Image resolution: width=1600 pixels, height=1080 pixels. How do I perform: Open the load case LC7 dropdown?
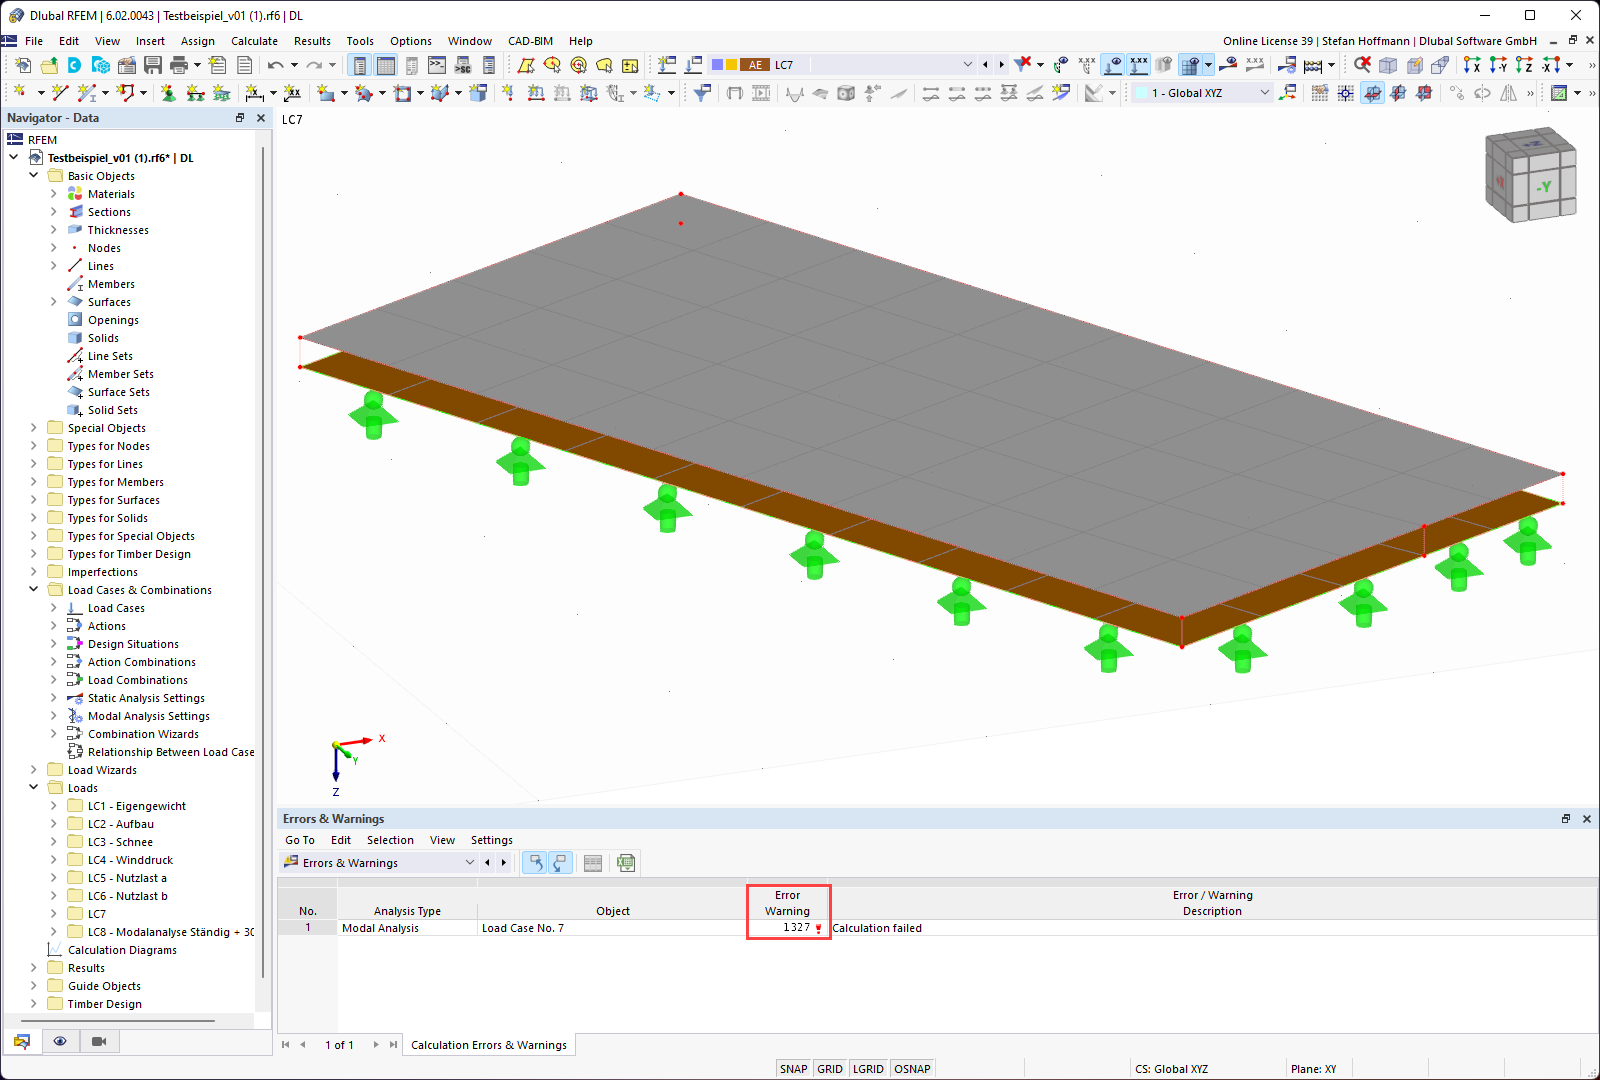click(x=967, y=65)
